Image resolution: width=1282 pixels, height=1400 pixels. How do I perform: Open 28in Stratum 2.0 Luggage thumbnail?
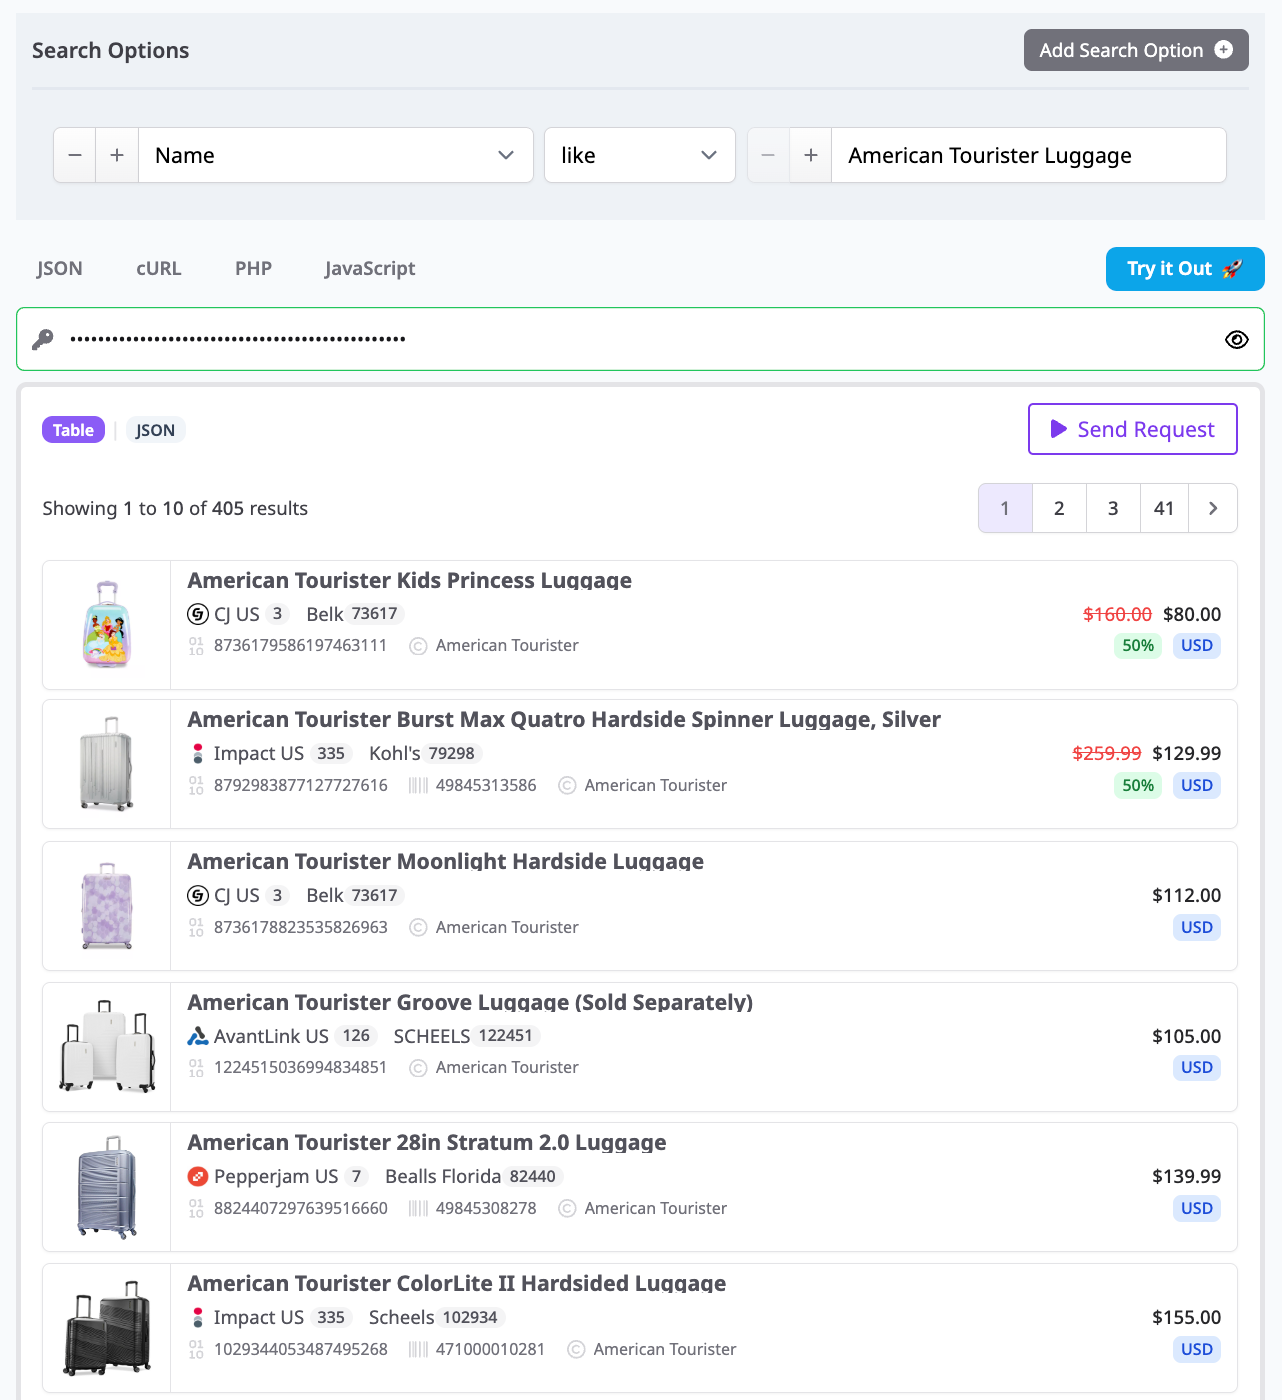(107, 1187)
